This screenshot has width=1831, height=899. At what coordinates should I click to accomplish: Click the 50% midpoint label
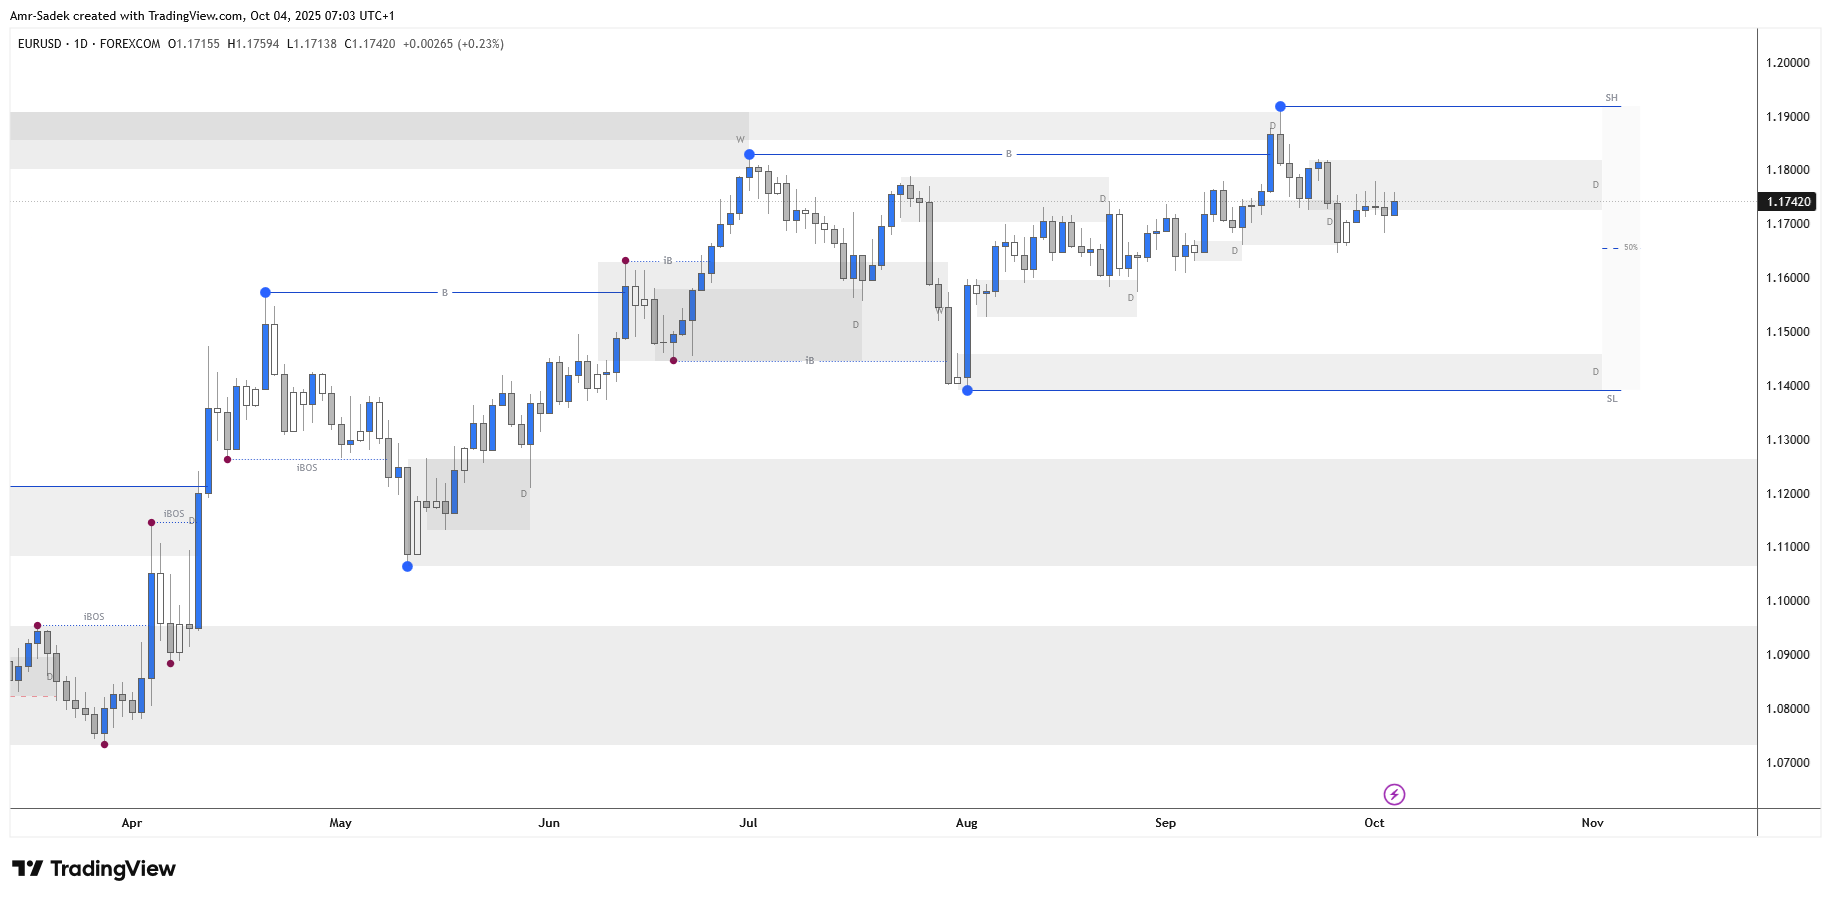1630,247
